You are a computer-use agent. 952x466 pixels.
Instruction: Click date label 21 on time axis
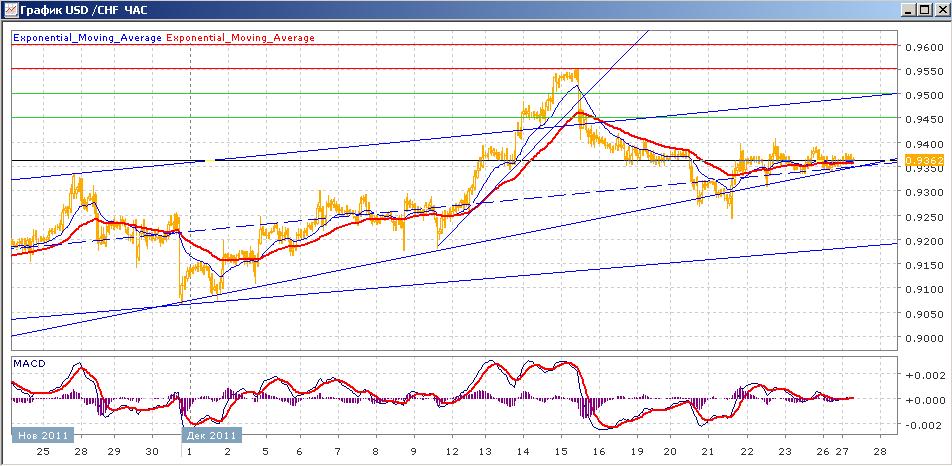pyautogui.click(x=707, y=452)
